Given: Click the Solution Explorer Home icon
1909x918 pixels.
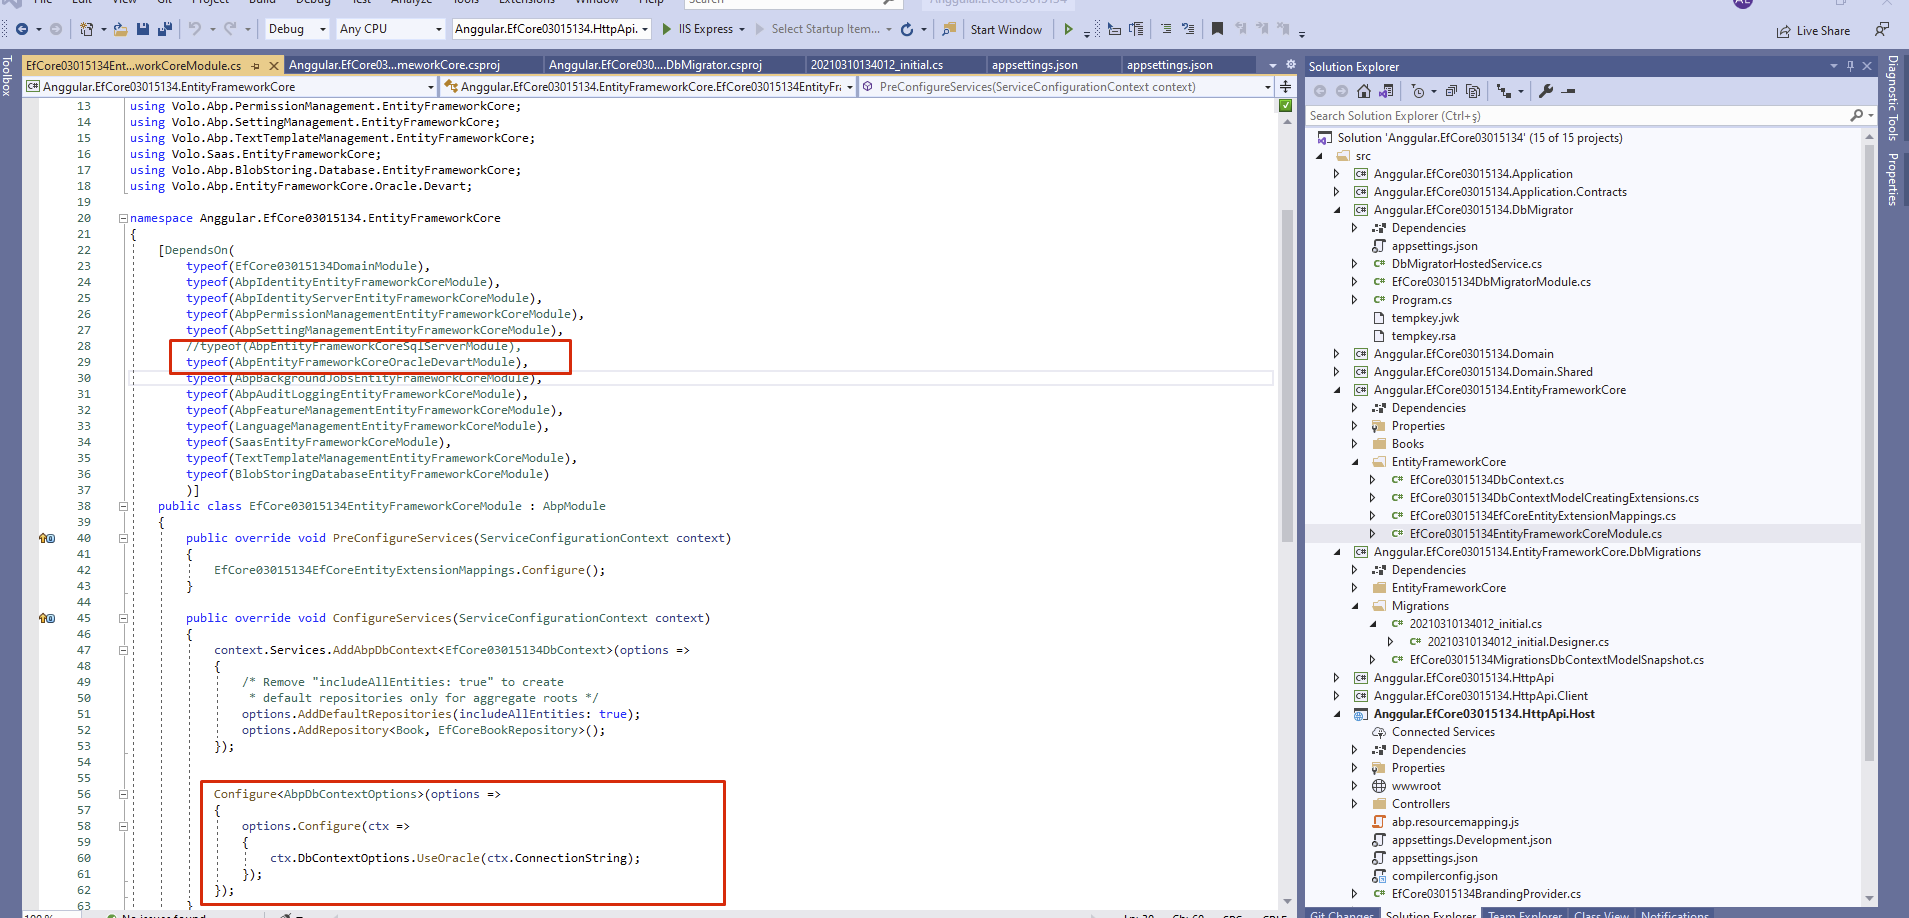Looking at the screenshot, I should 1364,91.
